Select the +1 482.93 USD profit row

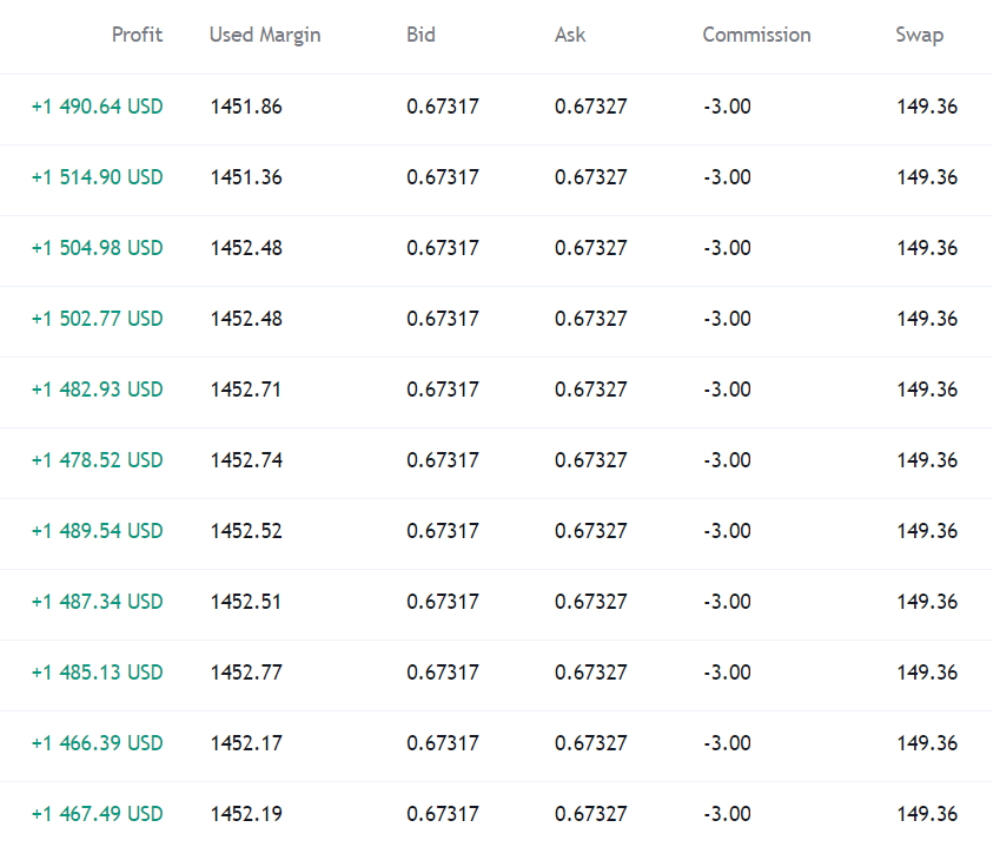click(97, 390)
